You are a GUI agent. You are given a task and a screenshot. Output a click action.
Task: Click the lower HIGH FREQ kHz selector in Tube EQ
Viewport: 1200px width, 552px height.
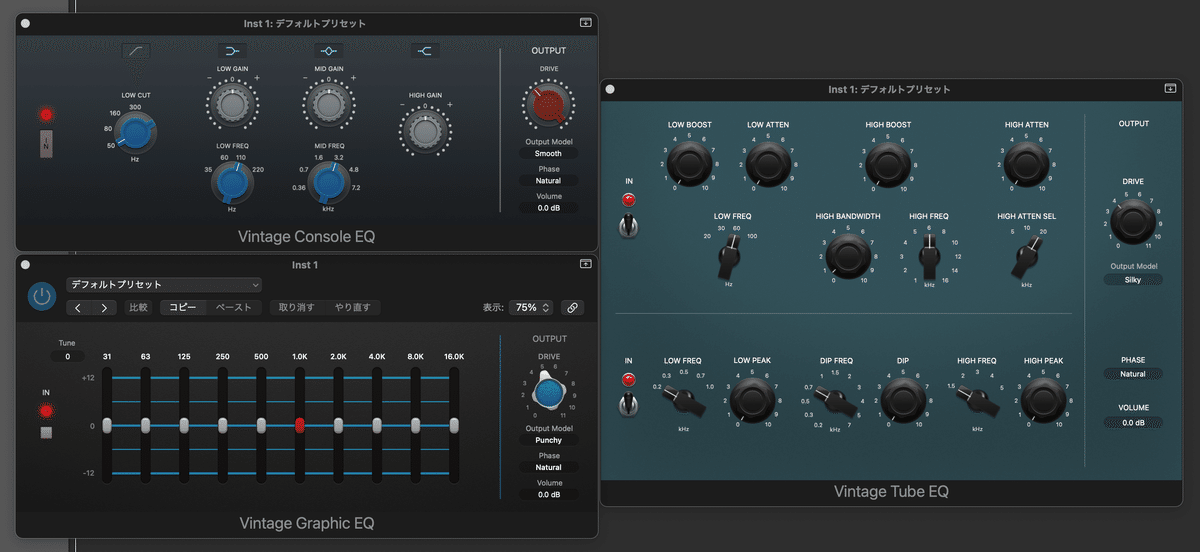click(x=977, y=402)
